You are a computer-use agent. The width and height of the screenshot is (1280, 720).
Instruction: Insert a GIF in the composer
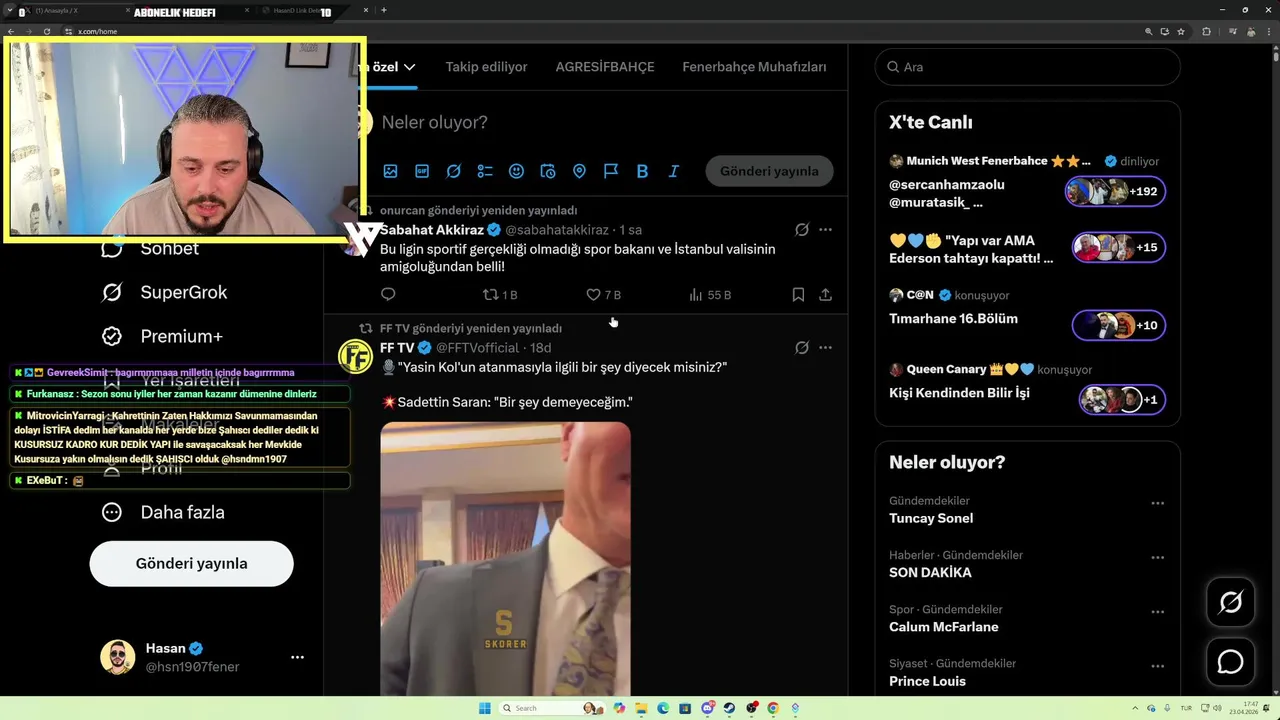422,171
